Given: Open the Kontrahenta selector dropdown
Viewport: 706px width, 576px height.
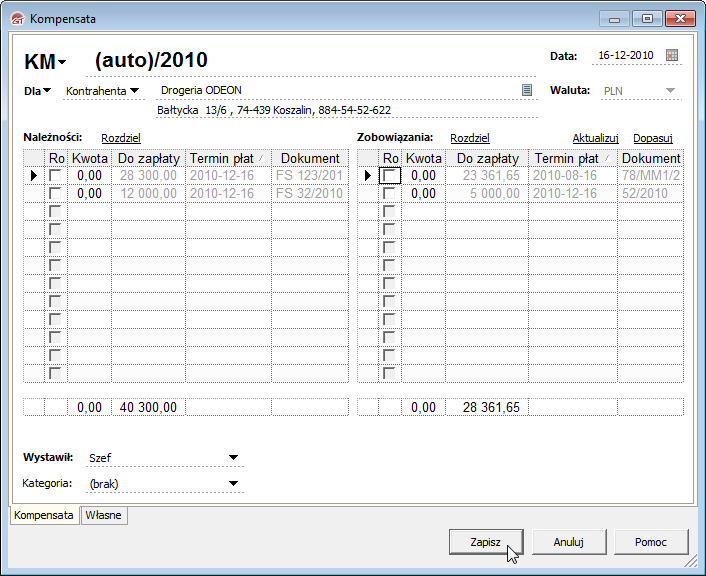Looking at the screenshot, I should 134,91.
